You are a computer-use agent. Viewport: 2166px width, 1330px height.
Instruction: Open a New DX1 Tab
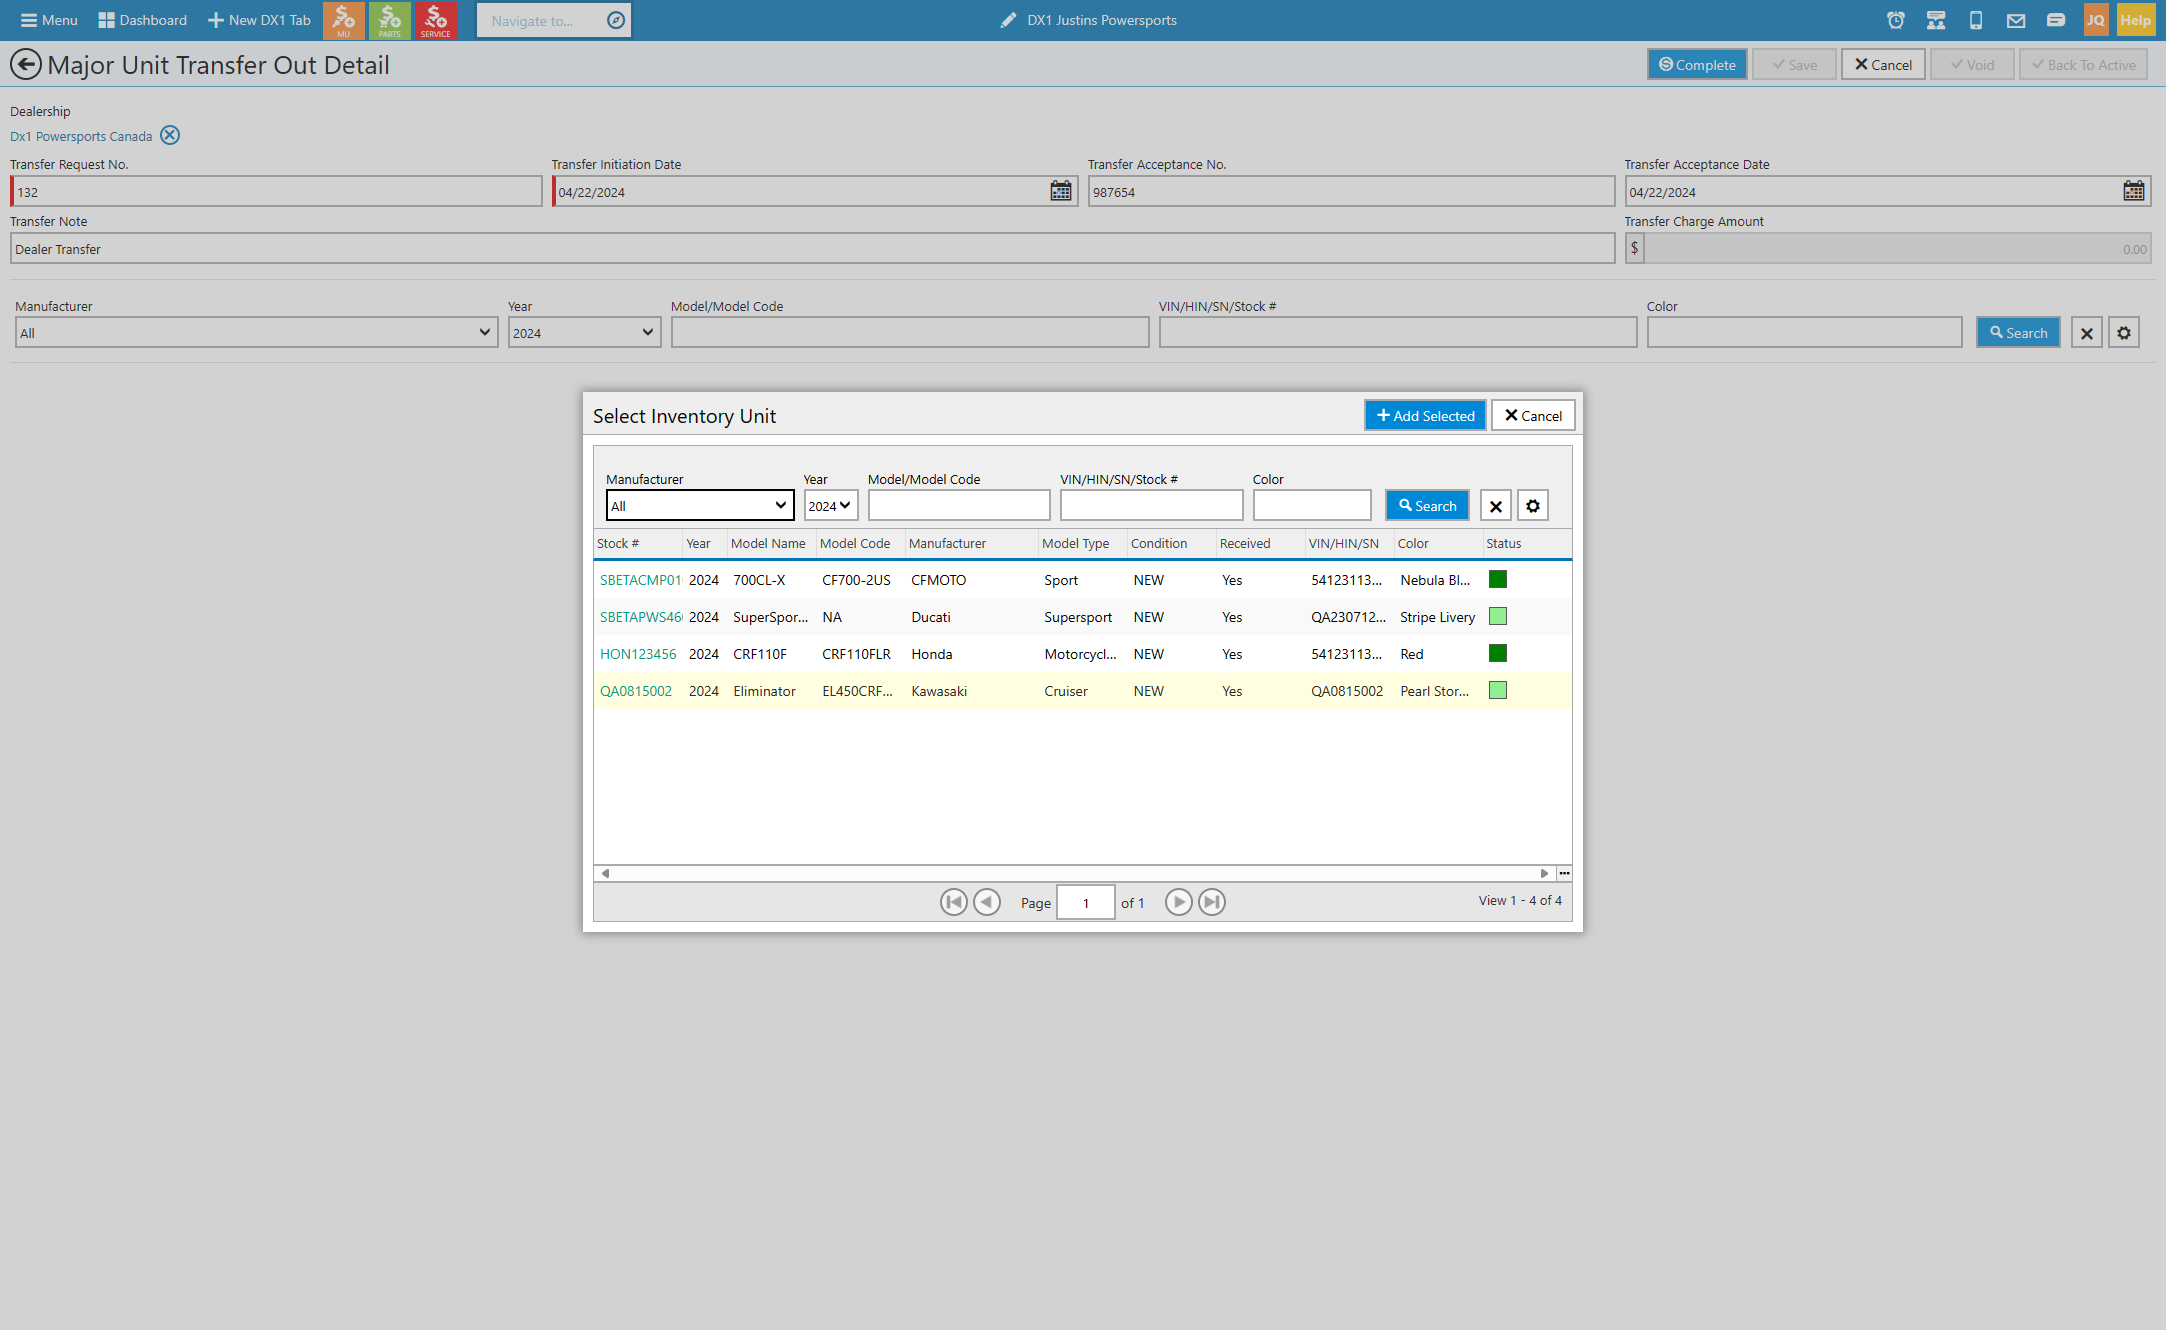[259, 20]
